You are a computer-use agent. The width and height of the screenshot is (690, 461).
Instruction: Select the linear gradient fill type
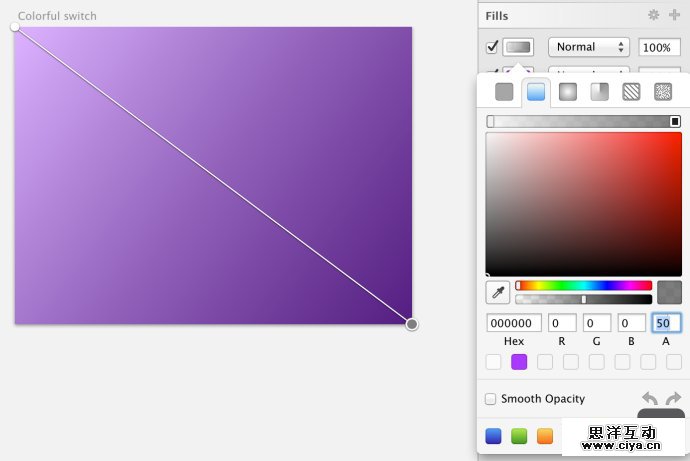pyautogui.click(x=536, y=92)
